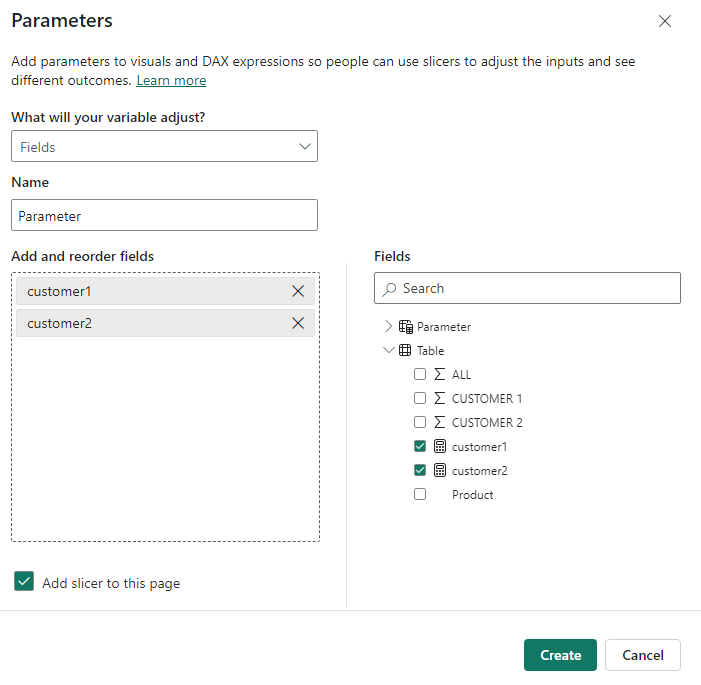Click the sigma icon beside CUSTOMER 1
This screenshot has height=685, width=701.
coord(439,398)
